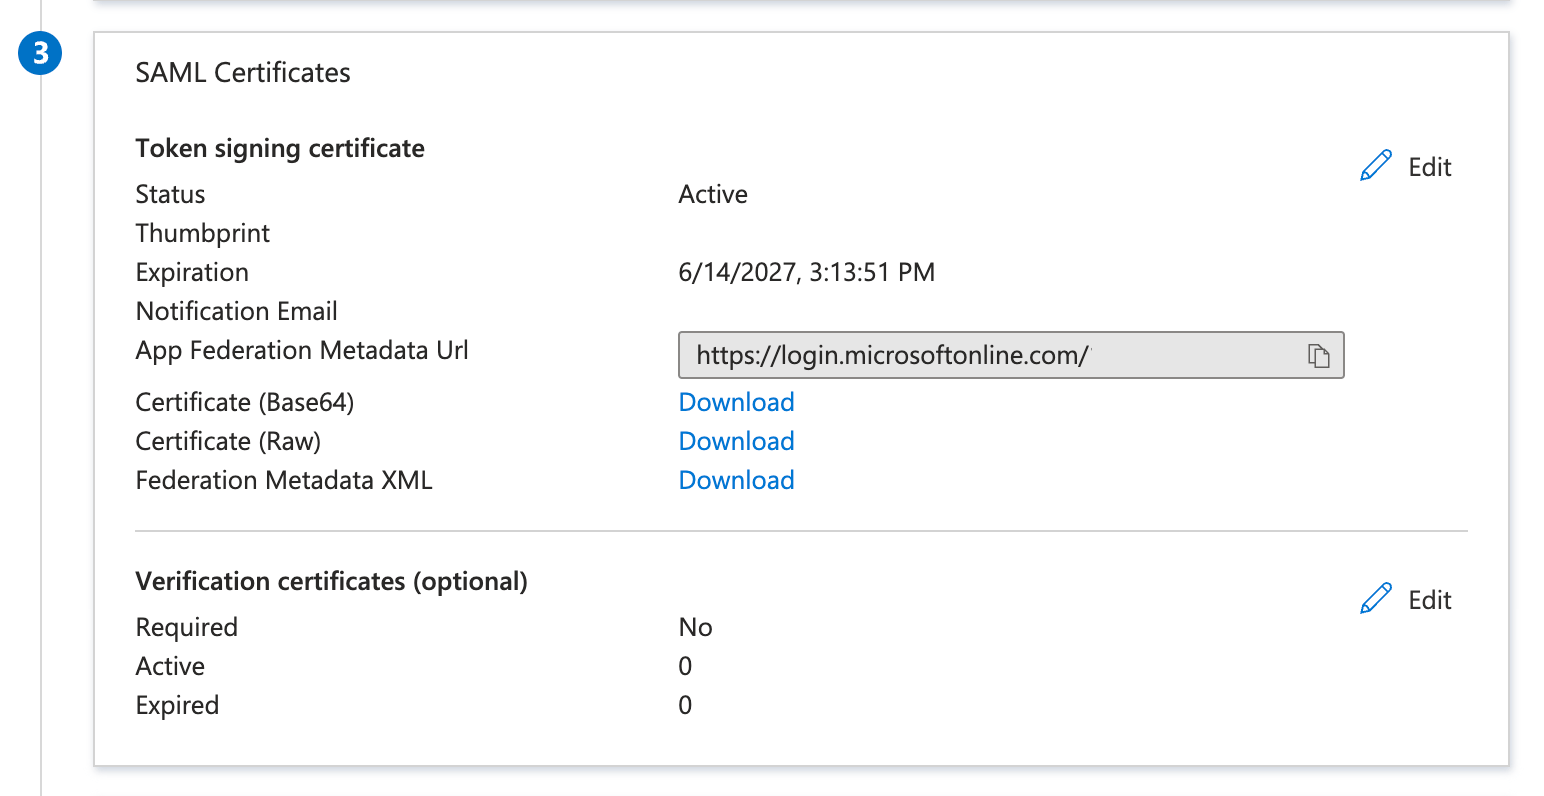The image size is (1544, 796).
Task: Click the Thumbprint label
Action: click(x=203, y=233)
